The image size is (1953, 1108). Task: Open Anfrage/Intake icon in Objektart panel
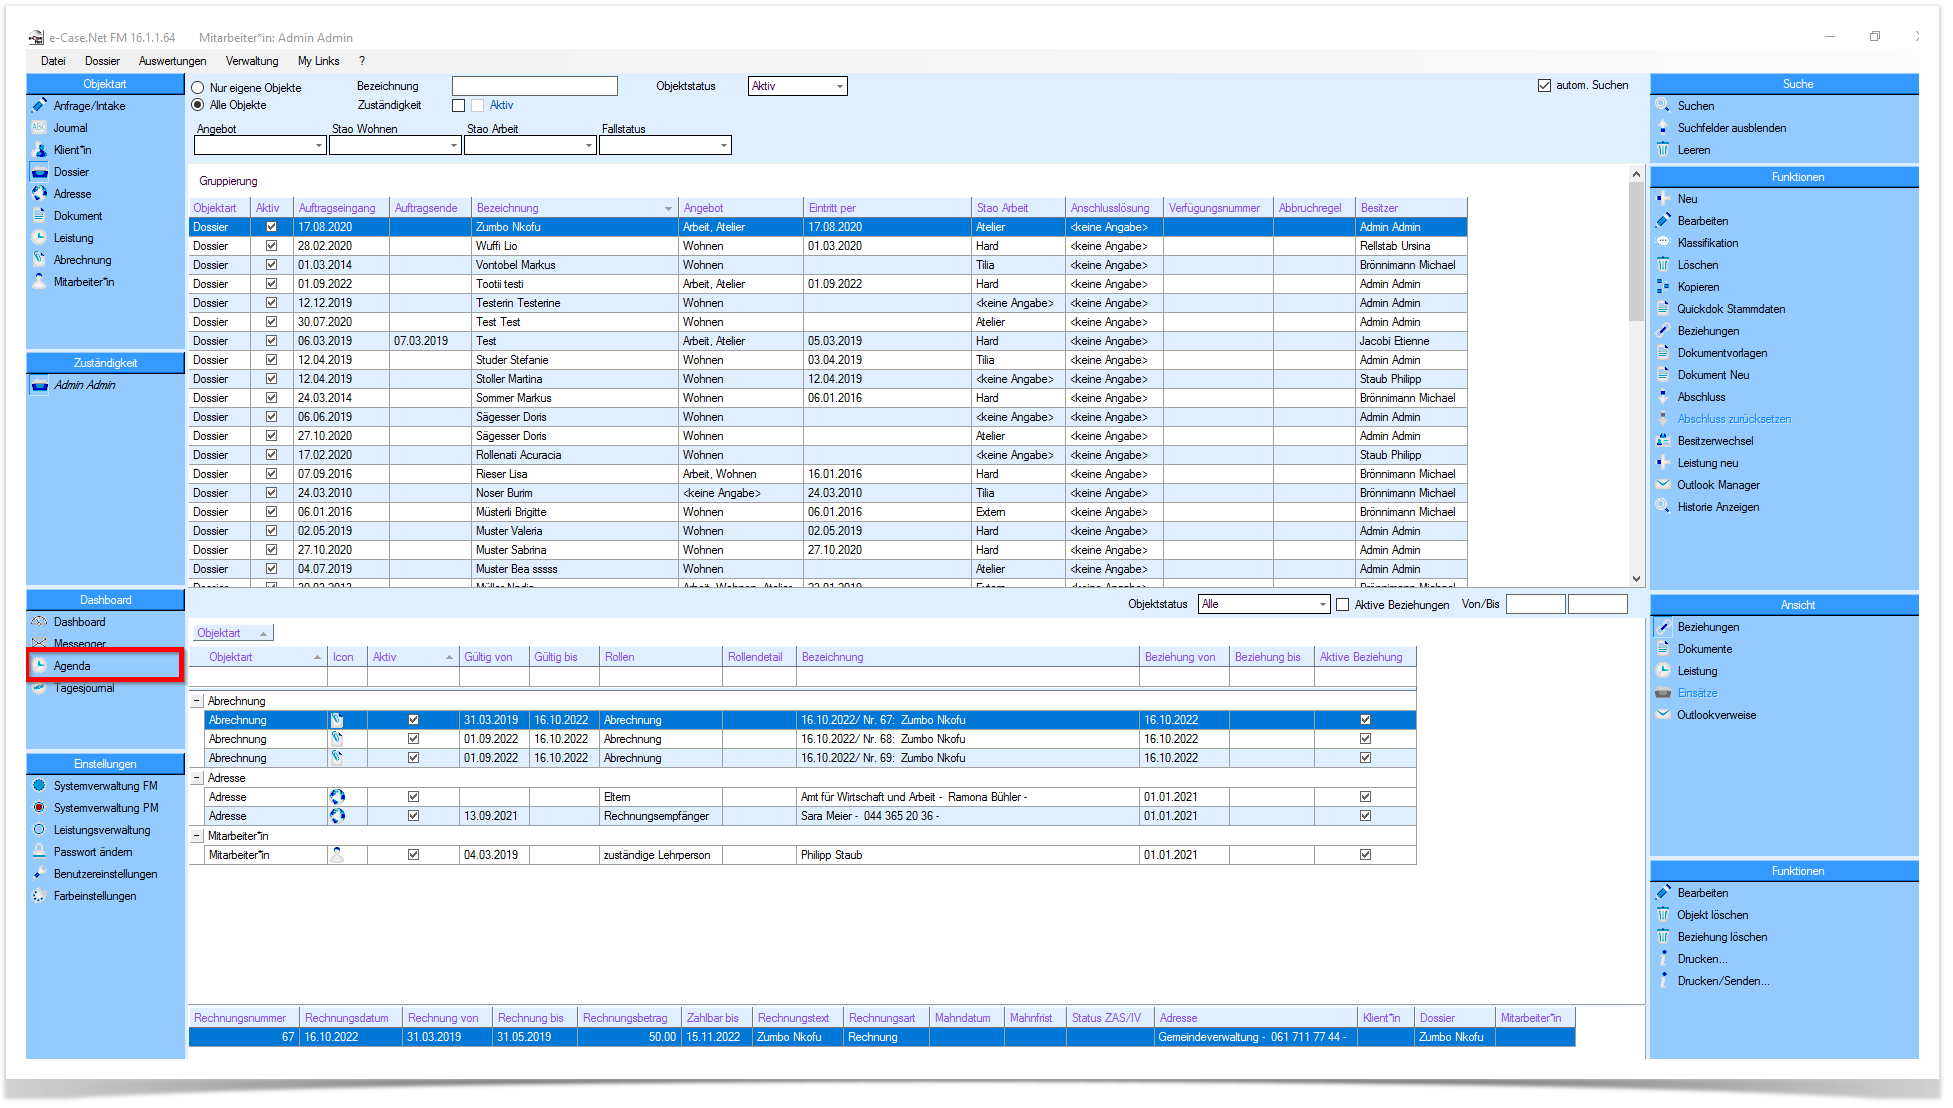coord(39,106)
